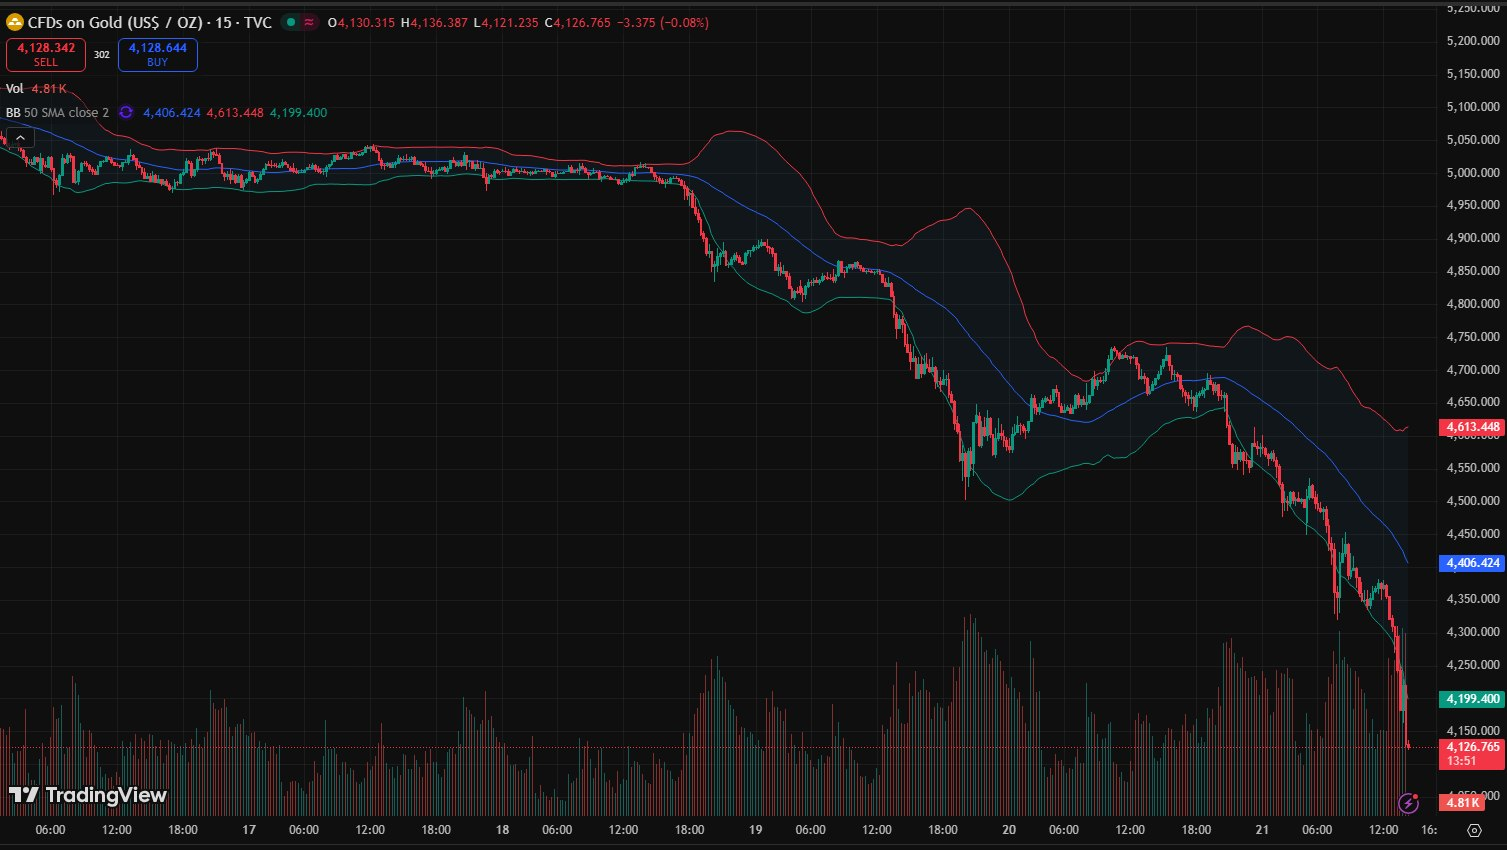Click the 4.81K volume axis label
This screenshot has width=1507, height=850.
click(x=1461, y=802)
